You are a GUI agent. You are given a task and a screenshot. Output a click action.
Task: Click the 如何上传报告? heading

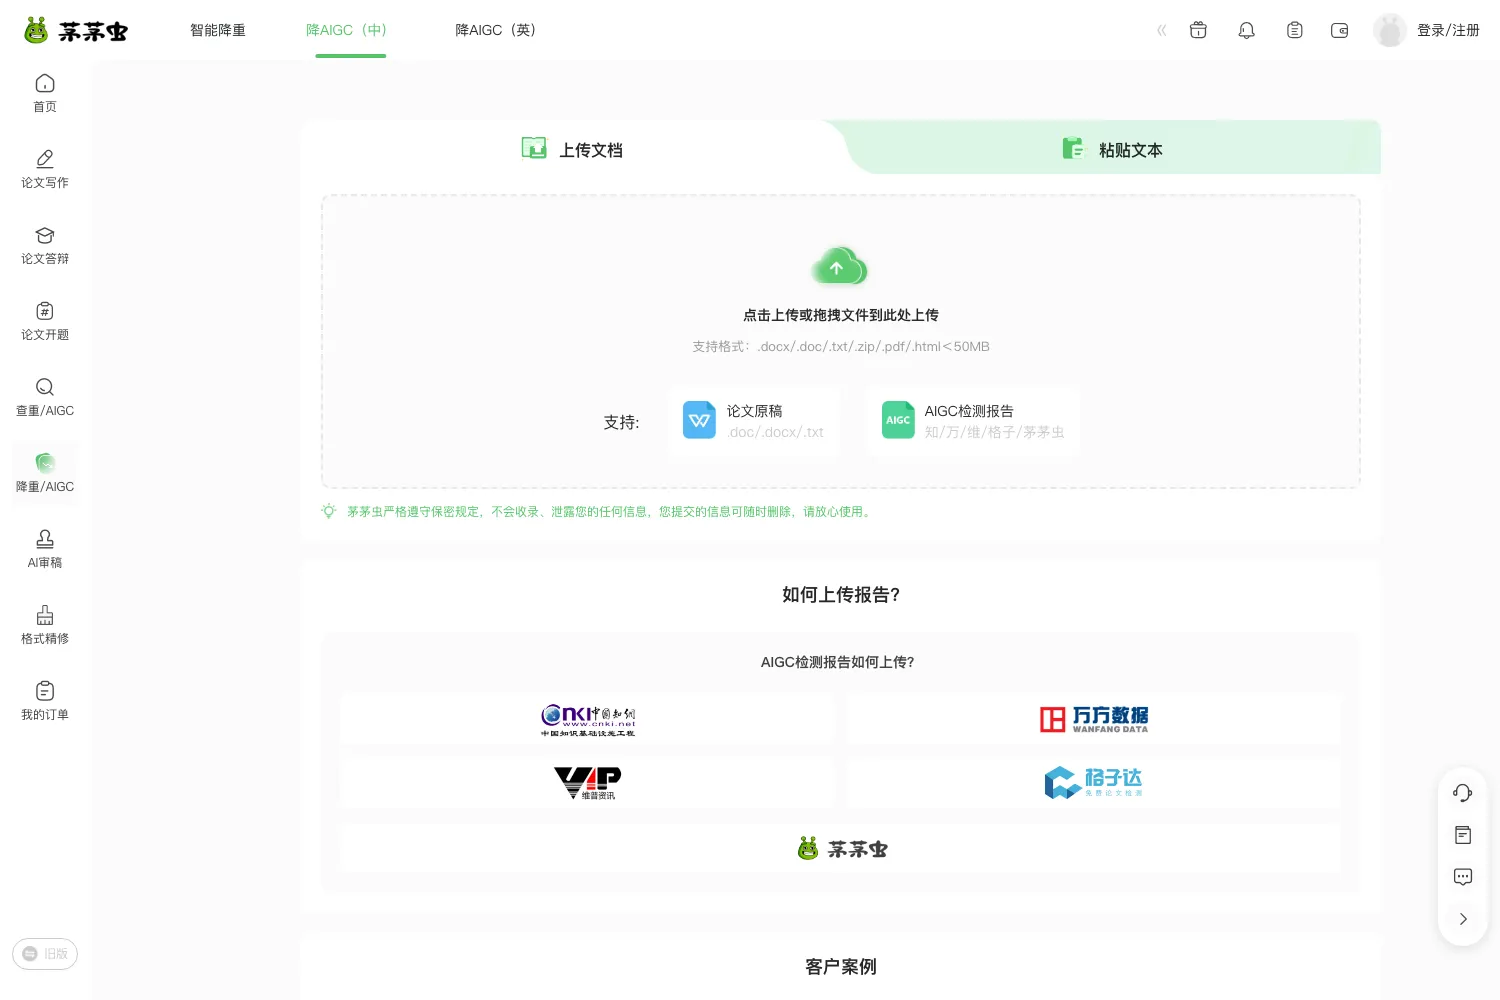tap(841, 594)
